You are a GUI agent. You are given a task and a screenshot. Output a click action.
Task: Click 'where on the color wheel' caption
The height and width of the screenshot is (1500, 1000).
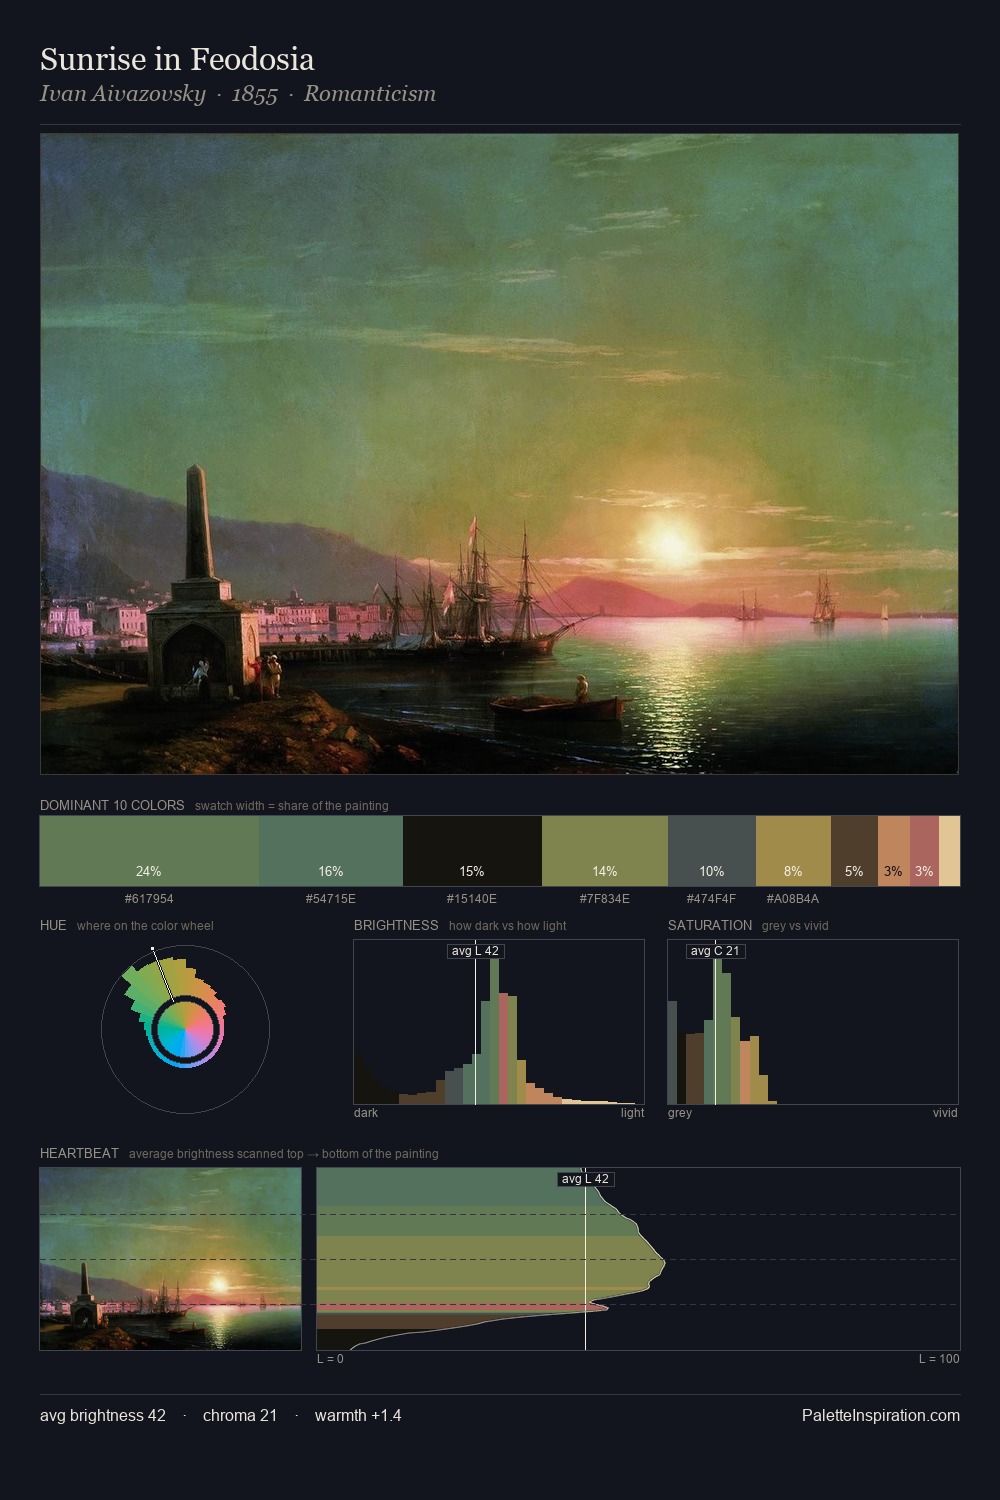[145, 925]
